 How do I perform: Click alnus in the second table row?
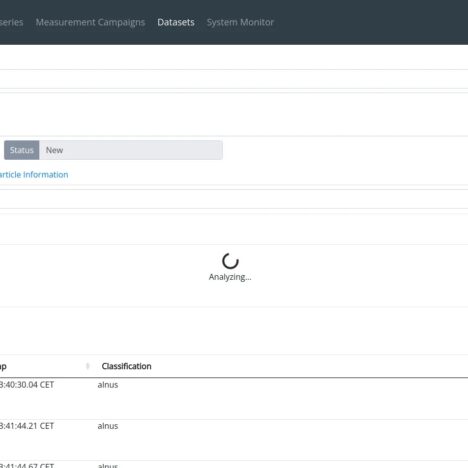[108, 426]
